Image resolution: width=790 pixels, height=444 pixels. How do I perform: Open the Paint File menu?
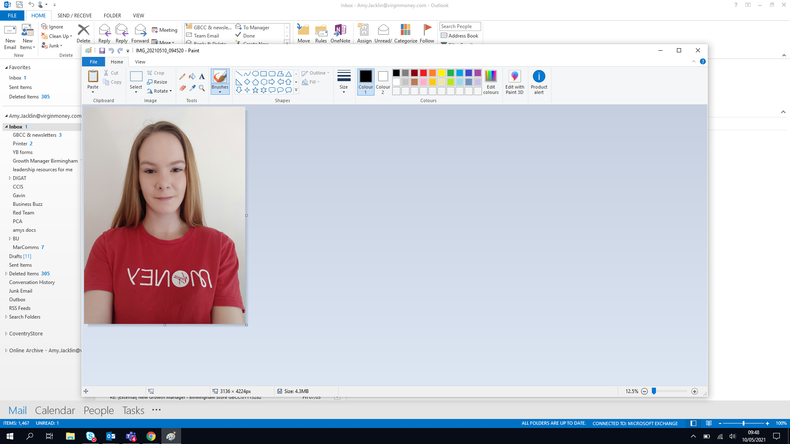pos(93,61)
